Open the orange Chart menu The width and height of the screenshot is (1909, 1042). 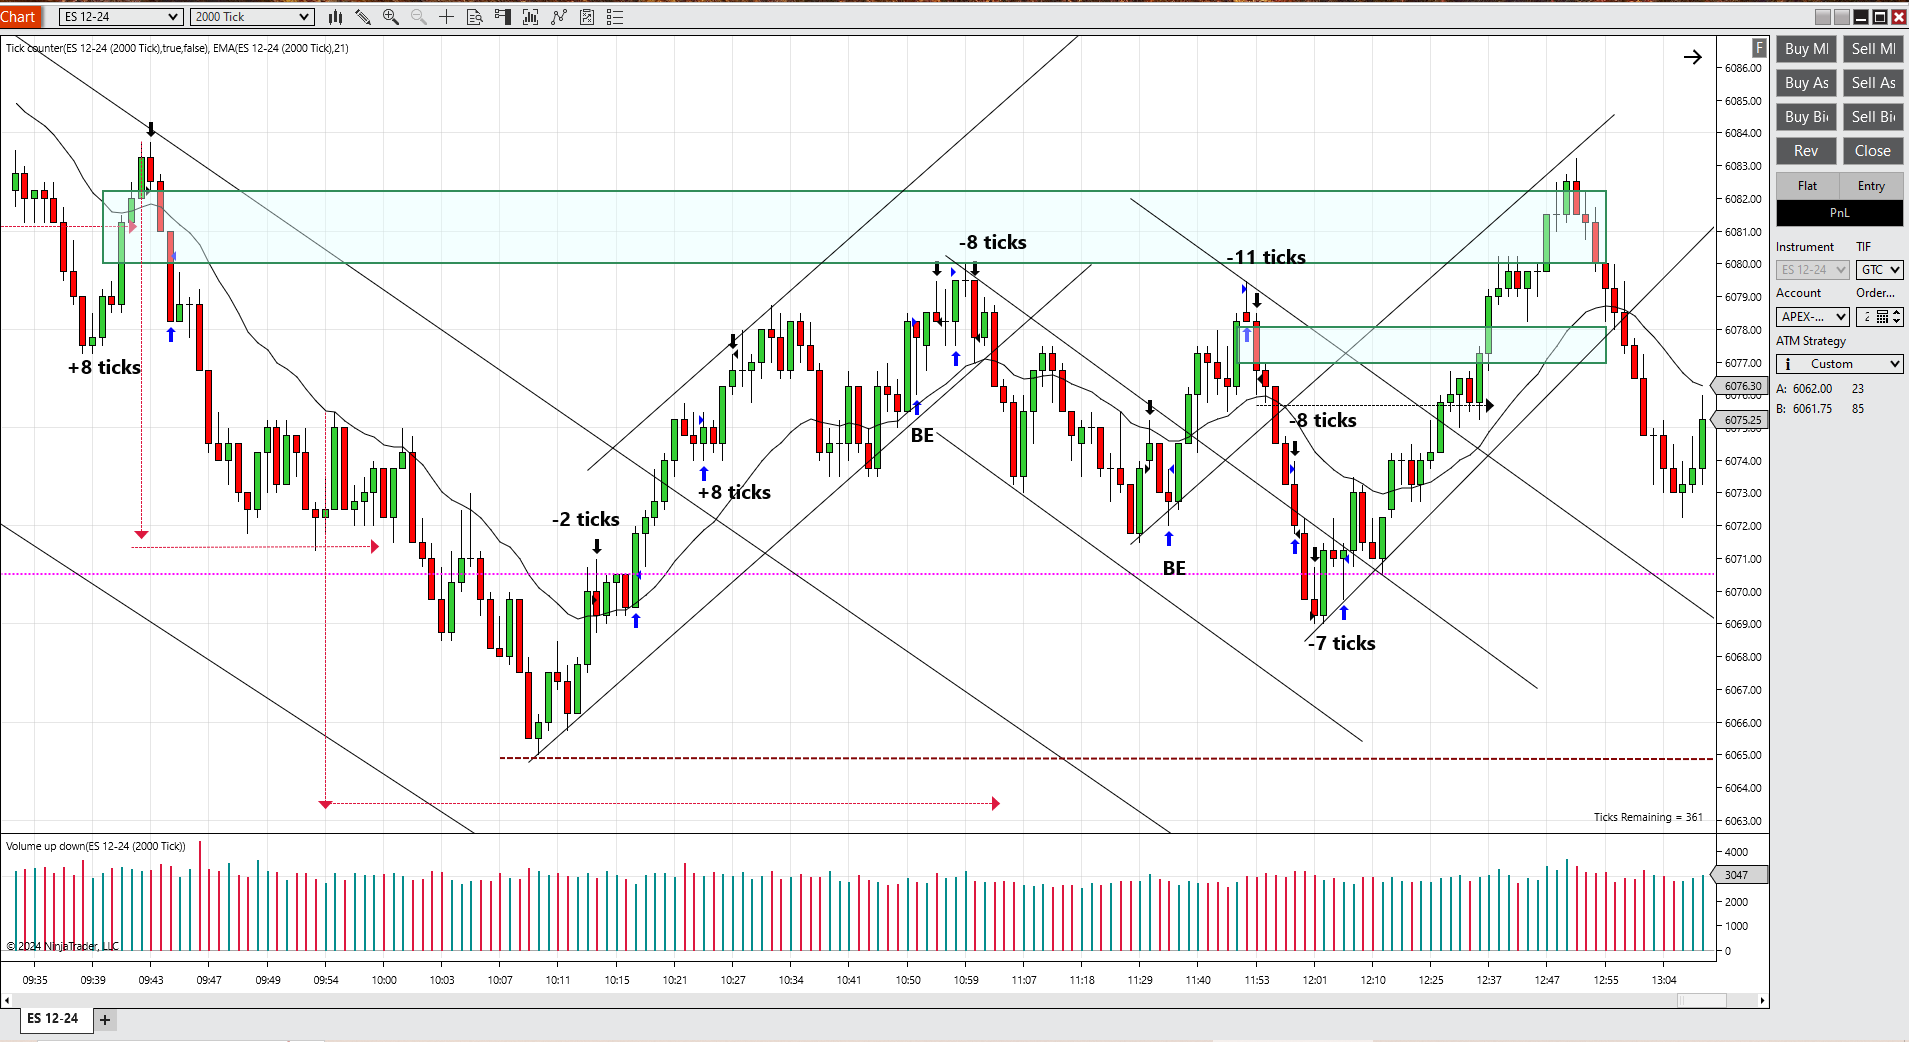[x=18, y=17]
